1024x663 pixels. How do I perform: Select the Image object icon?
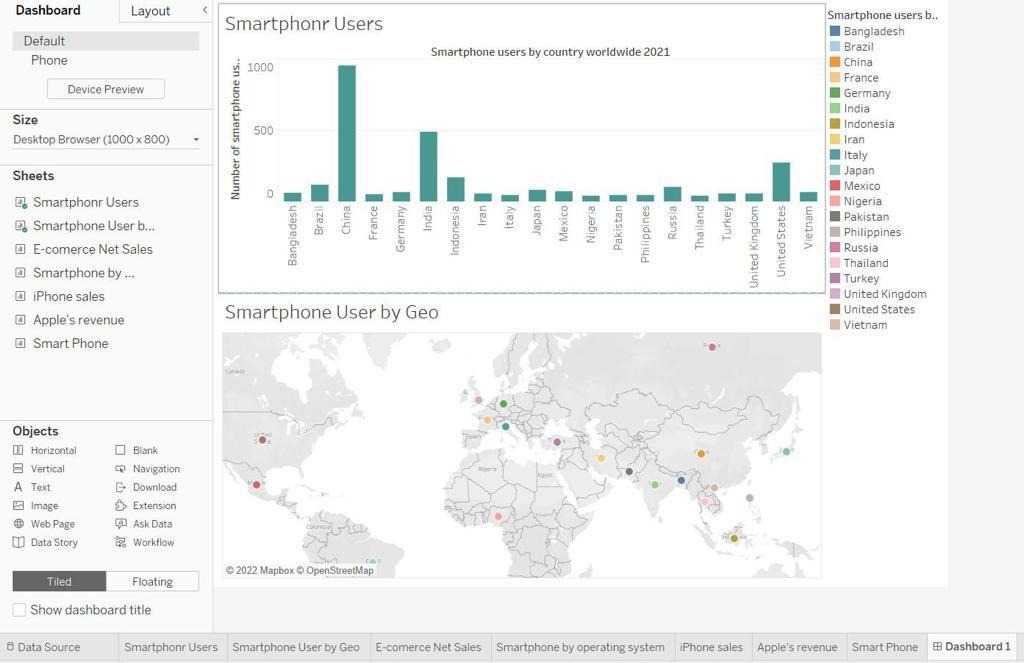coord(18,506)
